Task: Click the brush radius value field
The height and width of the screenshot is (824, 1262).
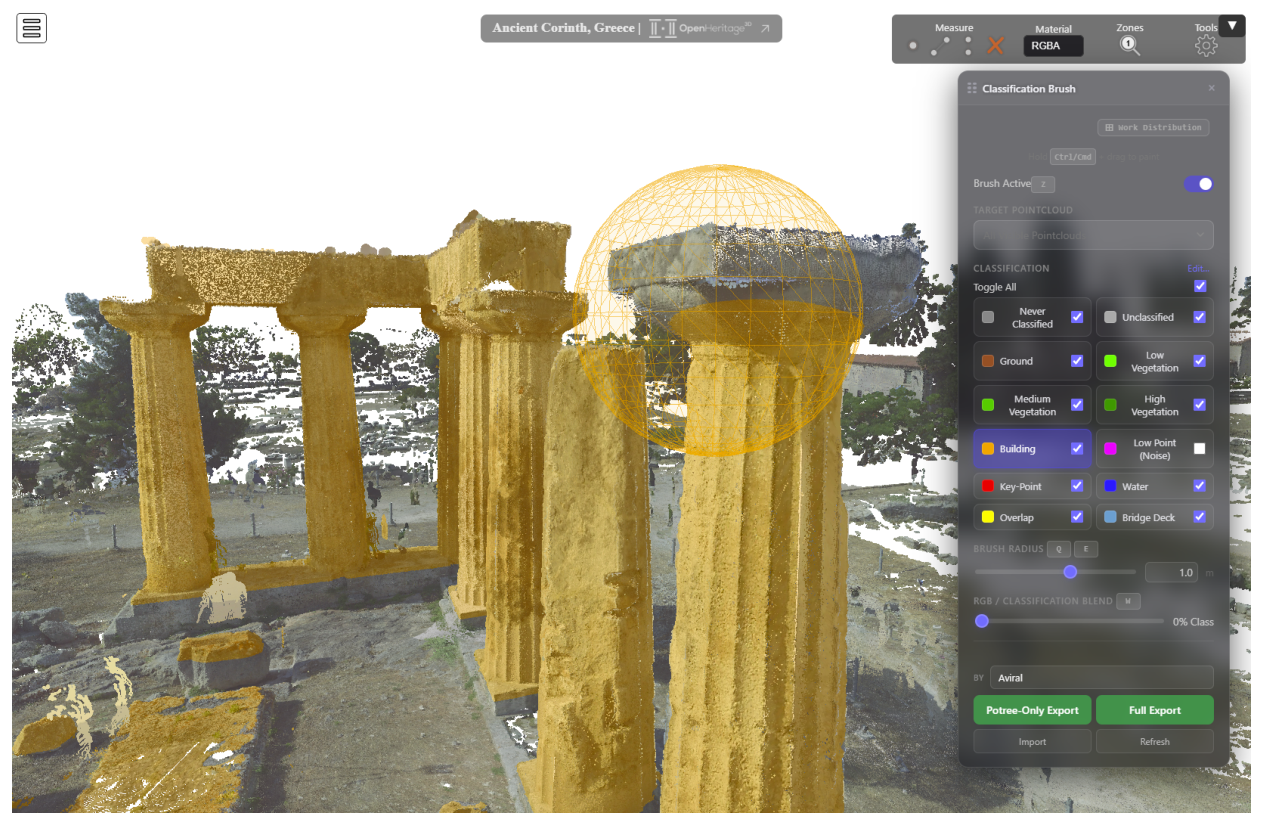Action: click(x=1172, y=572)
